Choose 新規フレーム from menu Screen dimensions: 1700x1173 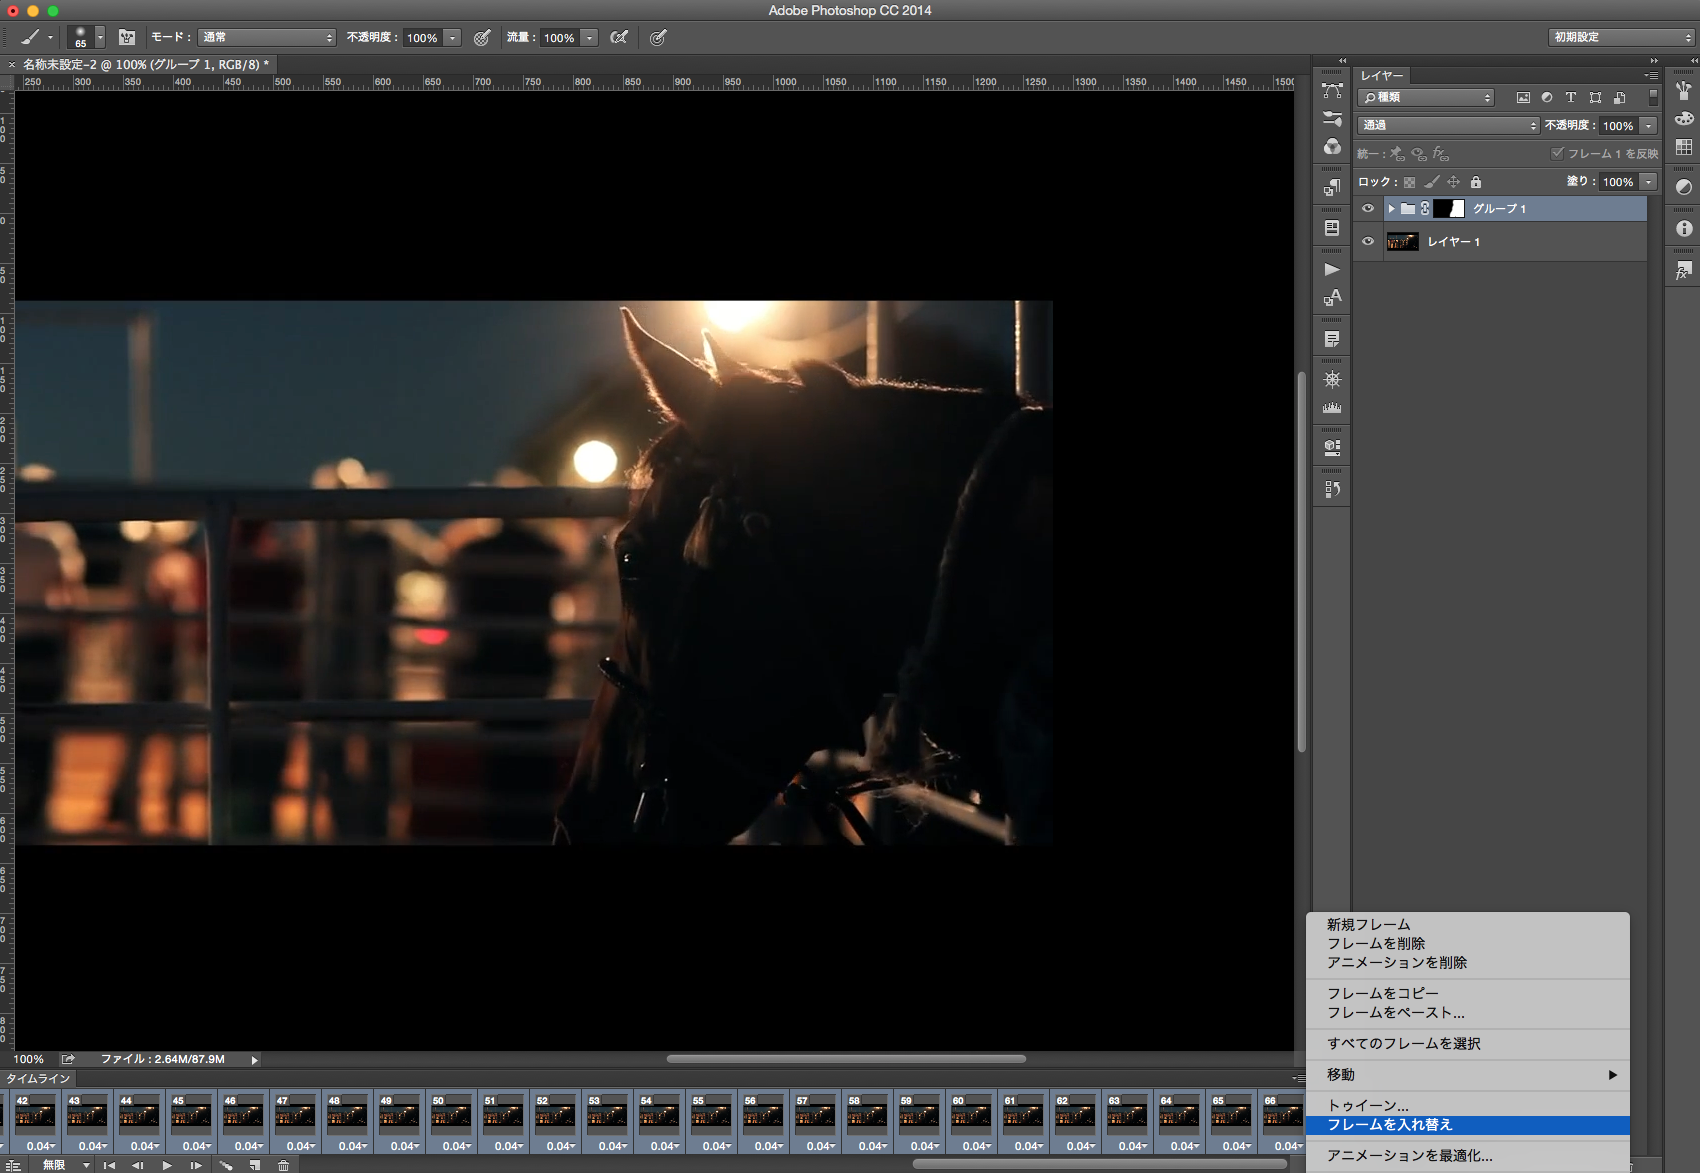(1368, 924)
